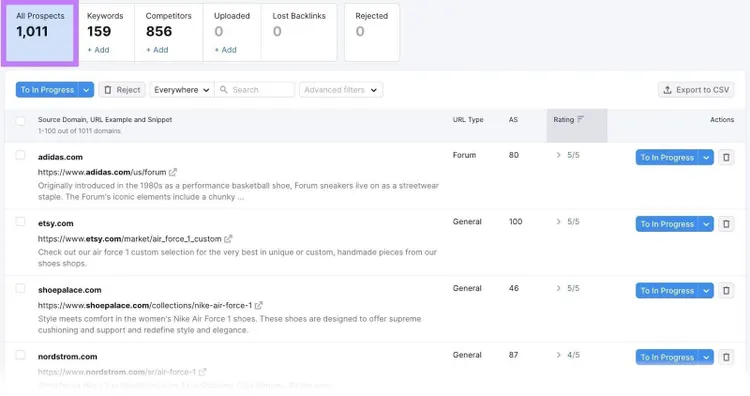The width and height of the screenshot is (750, 396).
Task: Click the AS column header
Action: (x=513, y=120)
